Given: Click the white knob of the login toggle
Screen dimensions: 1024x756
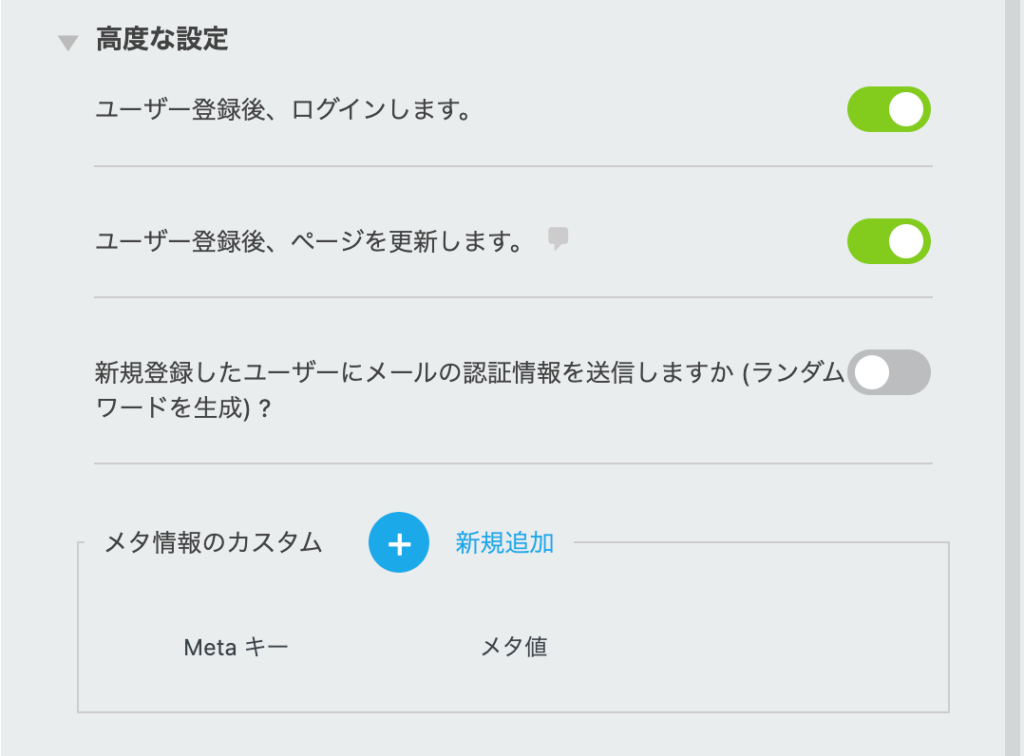Looking at the screenshot, I should (x=906, y=109).
